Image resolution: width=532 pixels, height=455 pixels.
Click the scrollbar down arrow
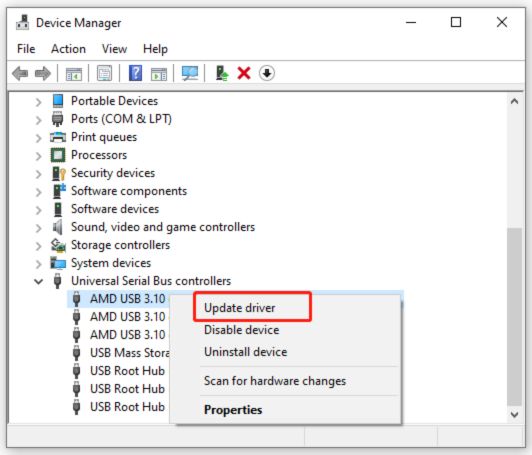pyautogui.click(x=515, y=415)
